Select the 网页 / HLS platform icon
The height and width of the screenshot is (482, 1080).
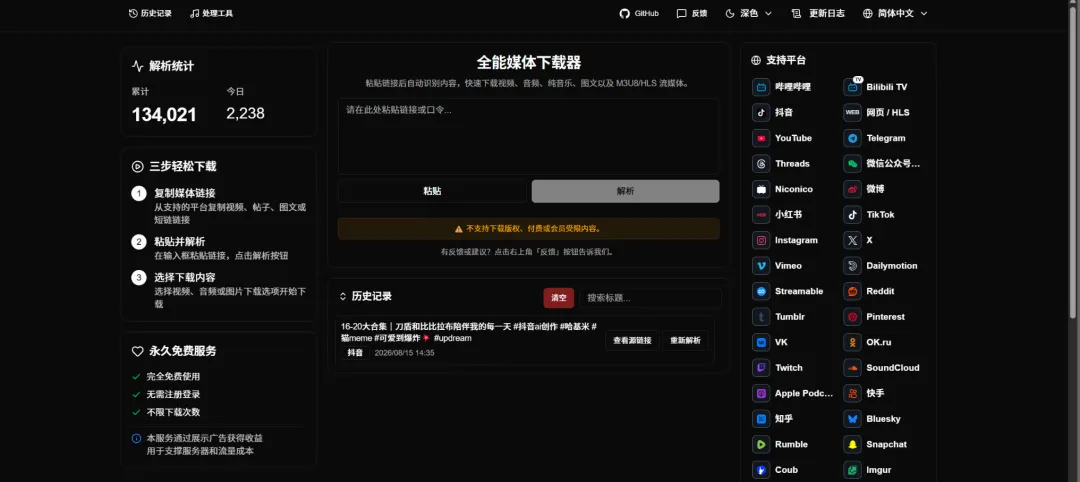click(853, 112)
